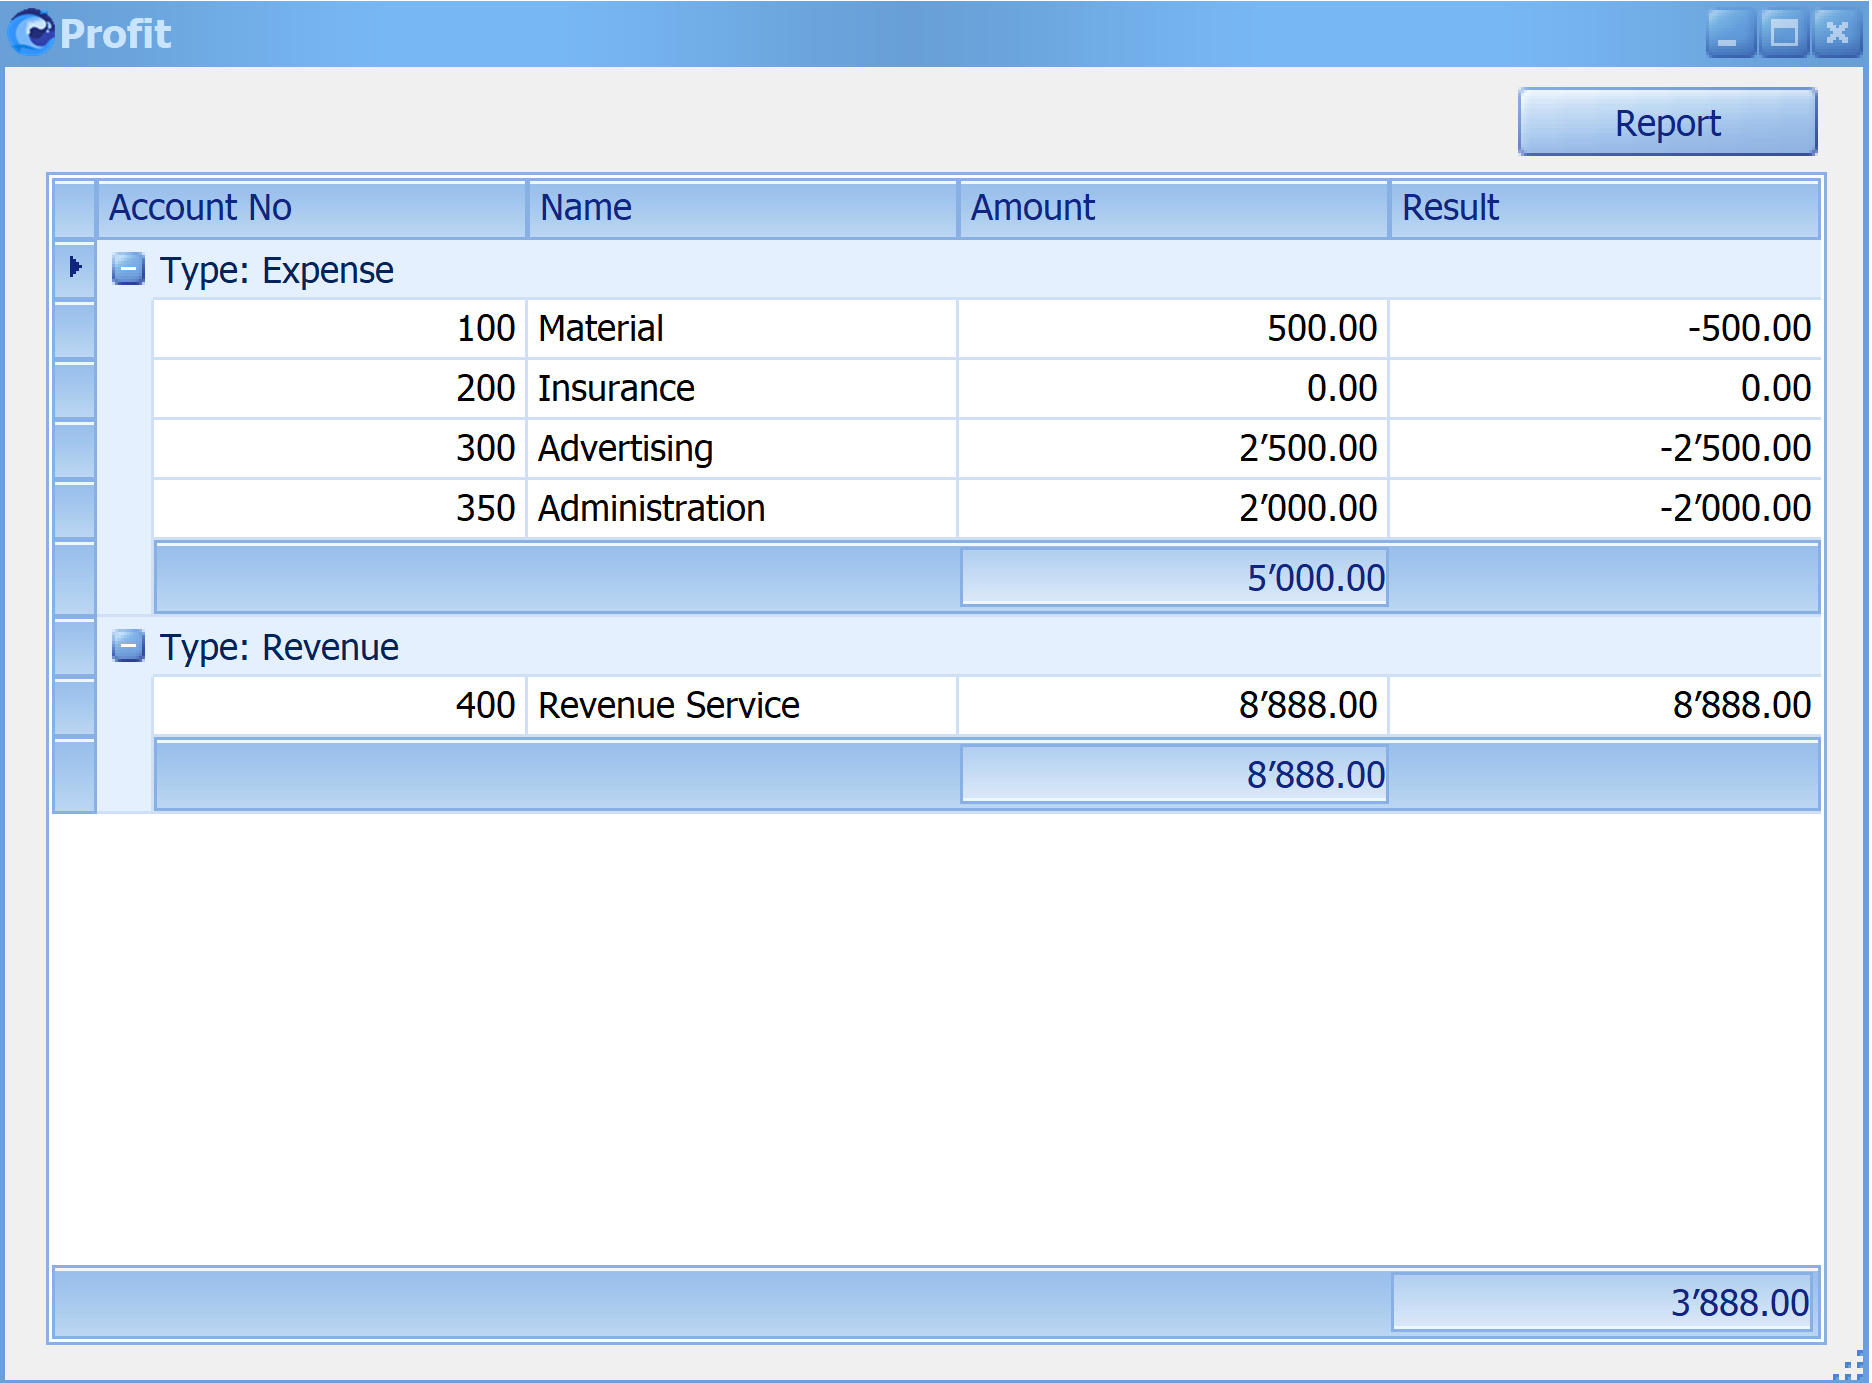Click Administration amount 2'000.00 cell
This screenshot has width=1872, height=1383.
[1173, 508]
